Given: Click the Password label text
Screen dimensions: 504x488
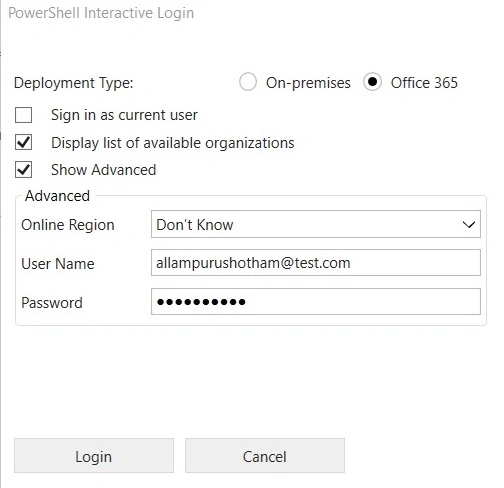Looking at the screenshot, I should click(52, 303).
